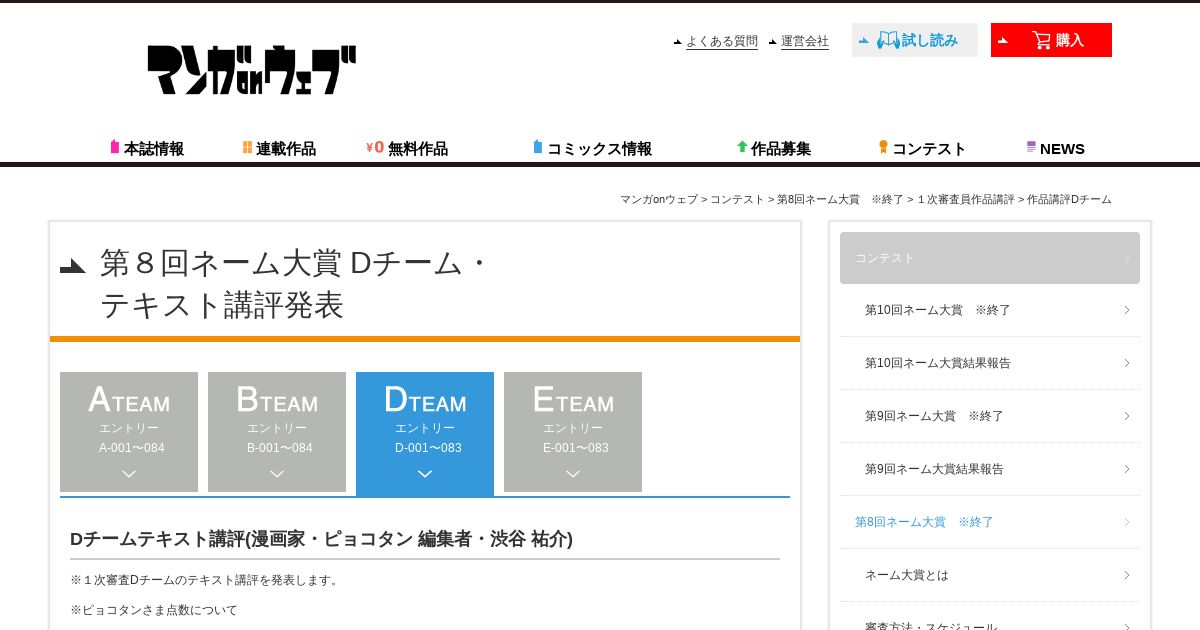Open sidebar item 第10回ネーム大賞 ※終了
The height and width of the screenshot is (630, 1200).
point(990,310)
